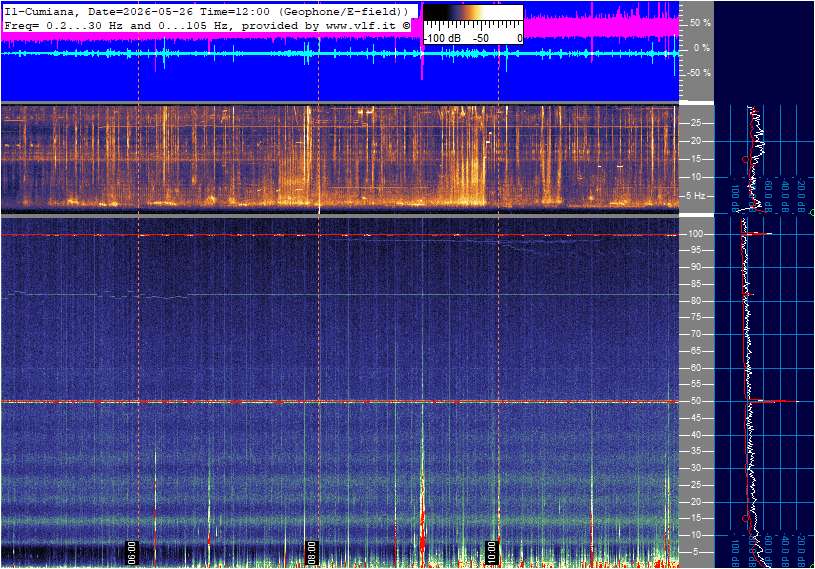
Task: Click the 50 Hz axis label
Action: point(695,401)
